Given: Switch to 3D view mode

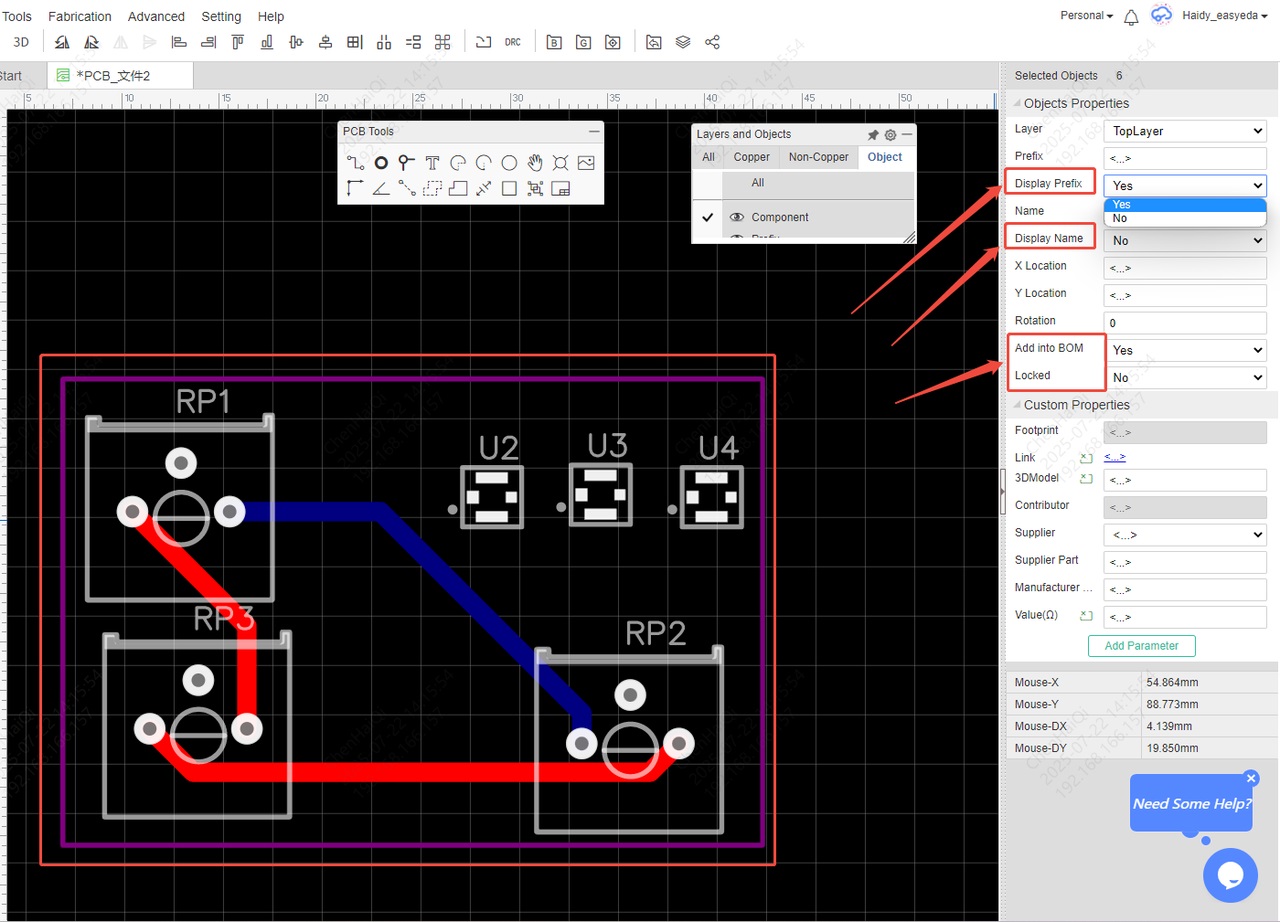Looking at the screenshot, I should [x=20, y=41].
